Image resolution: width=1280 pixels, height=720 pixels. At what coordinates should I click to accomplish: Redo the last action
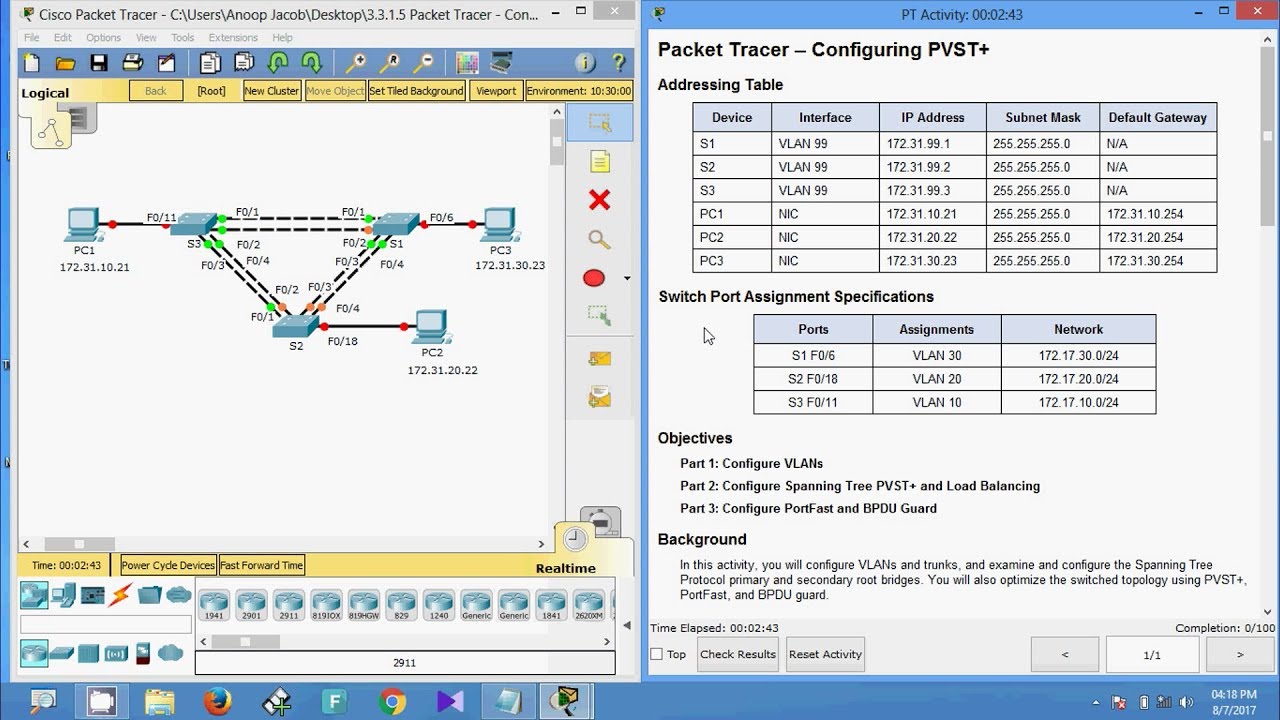tap(311, 63)
